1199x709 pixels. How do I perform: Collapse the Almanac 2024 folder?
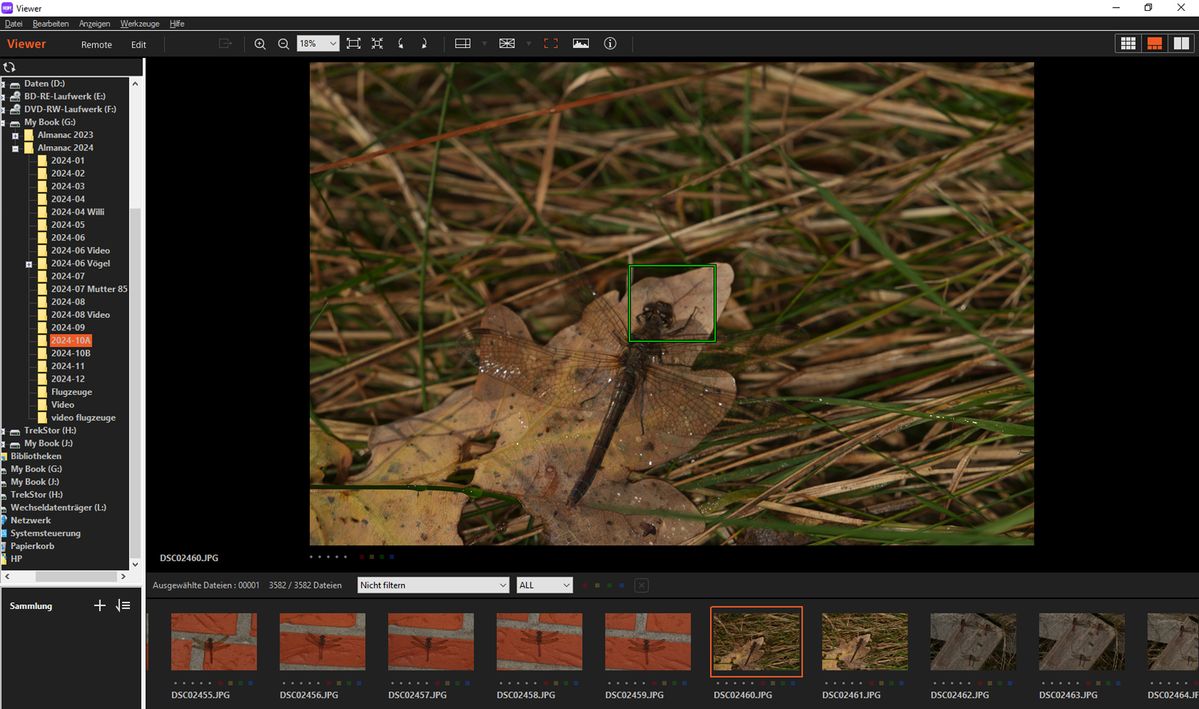click(x=16, y=148)
